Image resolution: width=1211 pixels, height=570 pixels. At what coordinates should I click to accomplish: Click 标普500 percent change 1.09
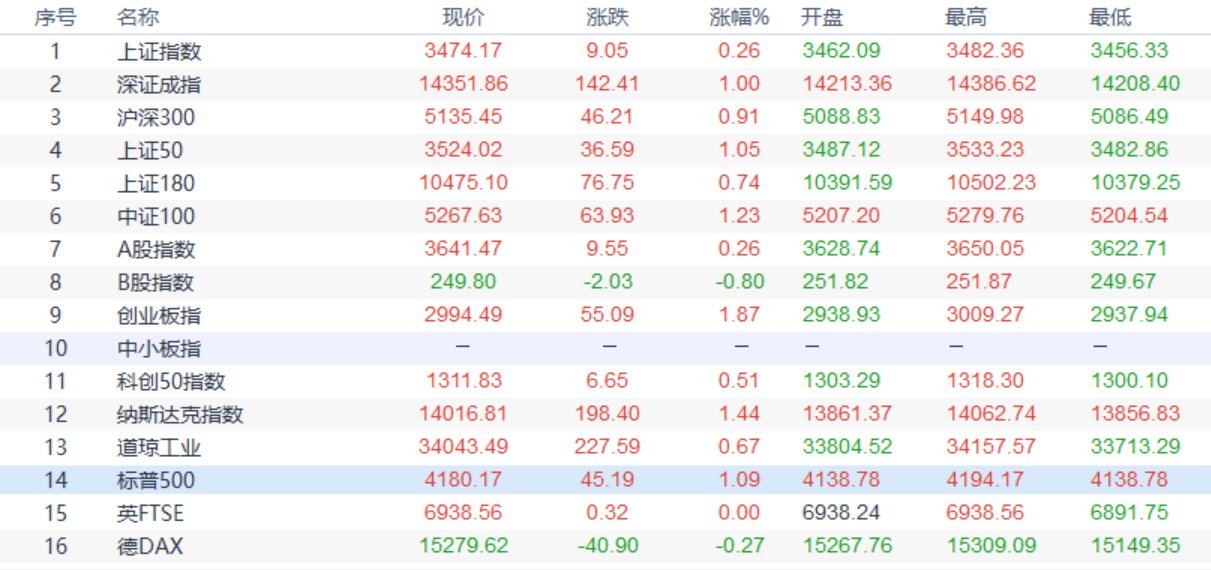click(739, 479)
